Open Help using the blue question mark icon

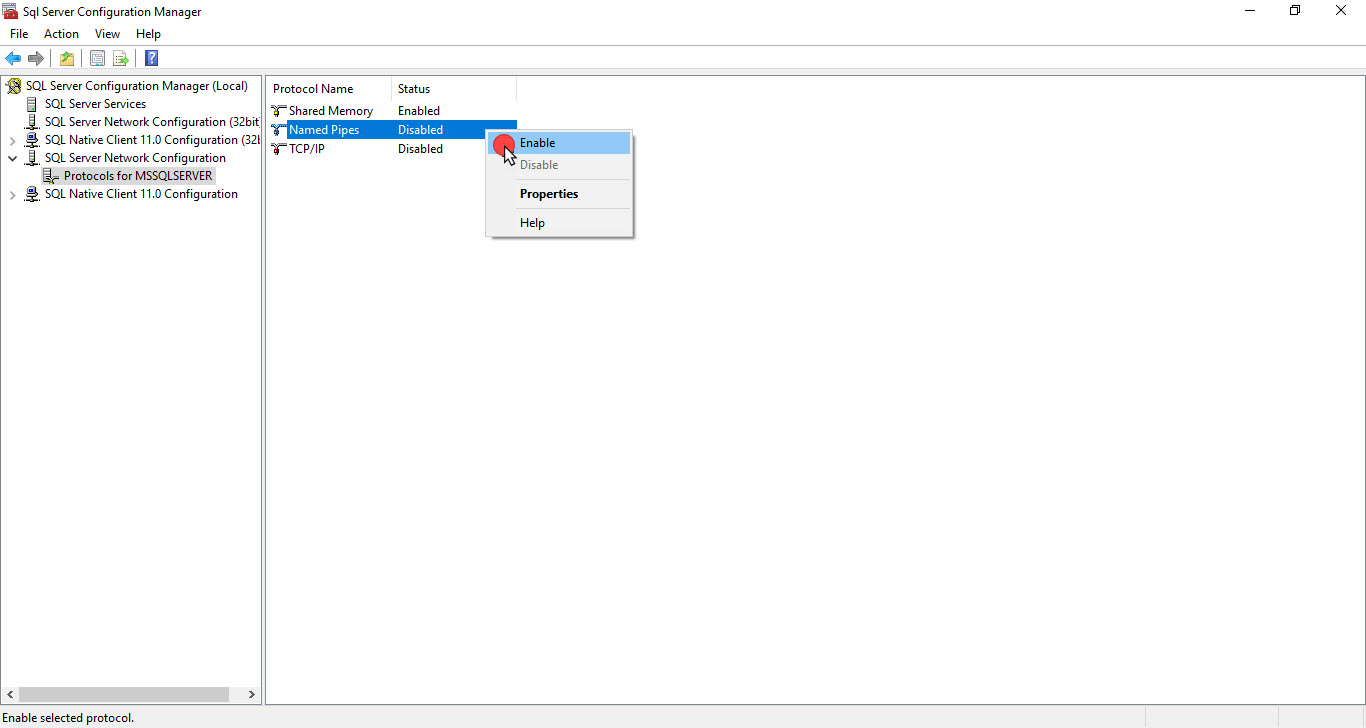click(150, 58)
